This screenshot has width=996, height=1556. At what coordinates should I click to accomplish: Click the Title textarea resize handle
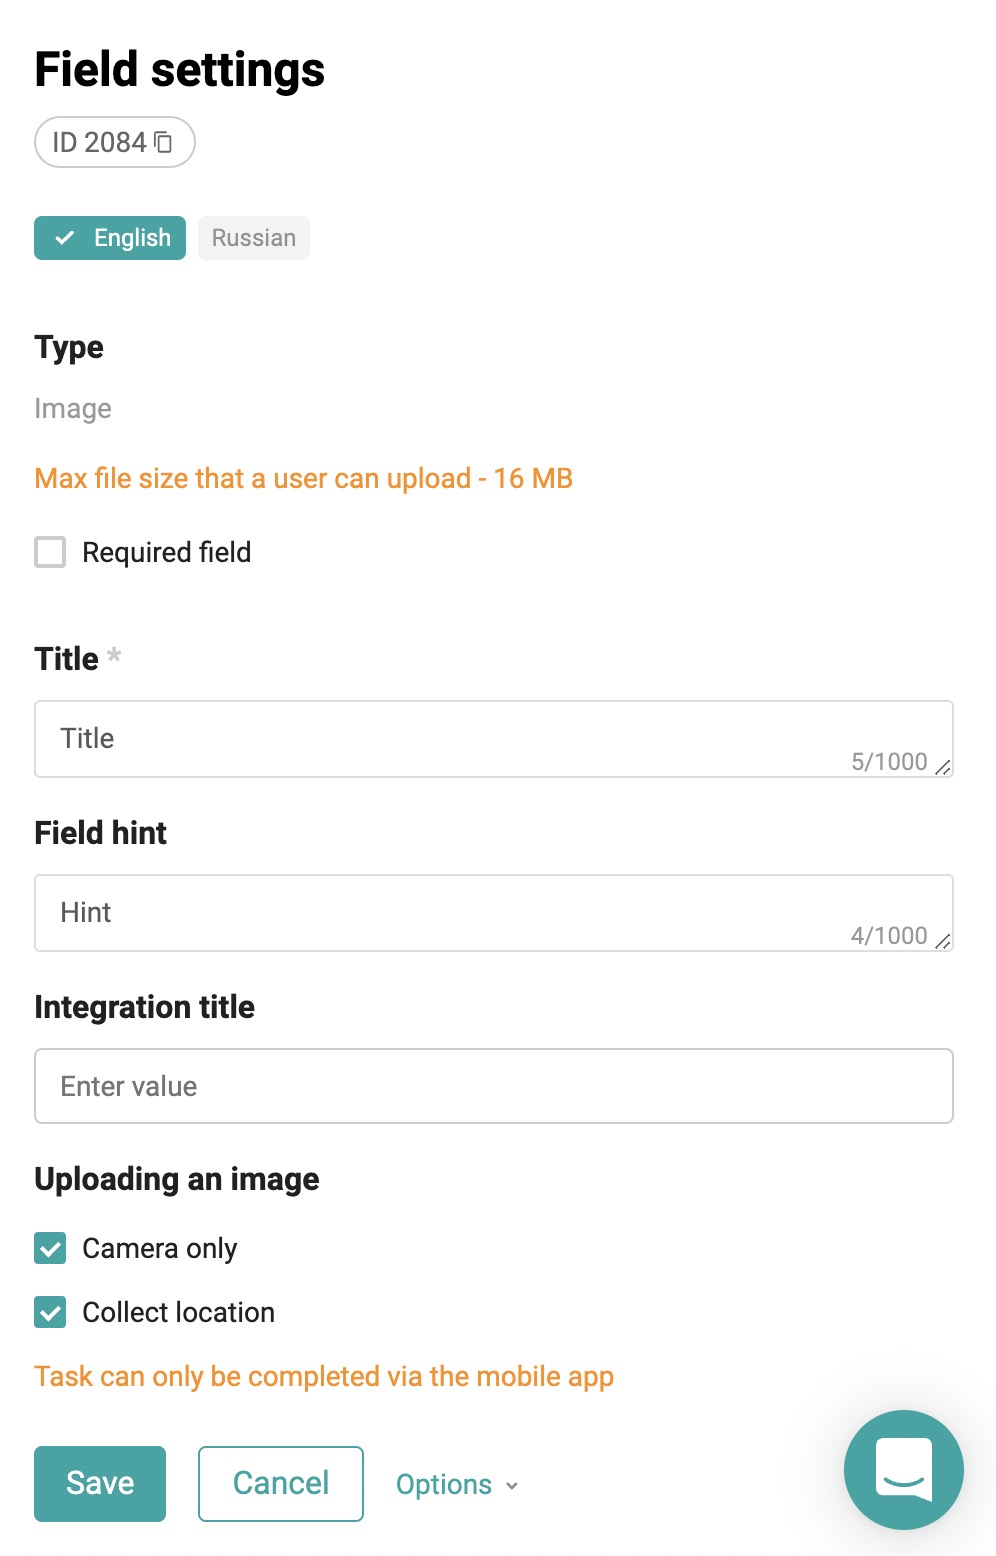click(942, 766)
